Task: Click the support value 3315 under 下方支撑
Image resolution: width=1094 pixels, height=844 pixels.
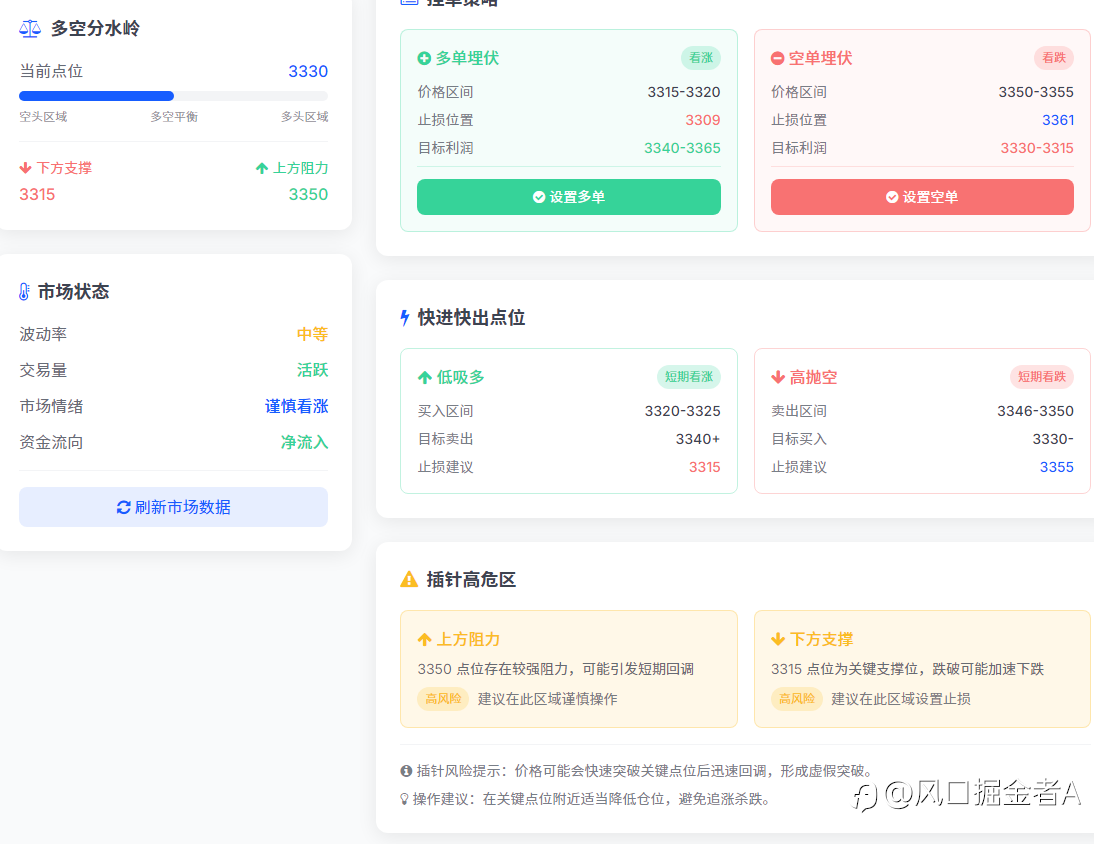Action: tap(37, 195)
